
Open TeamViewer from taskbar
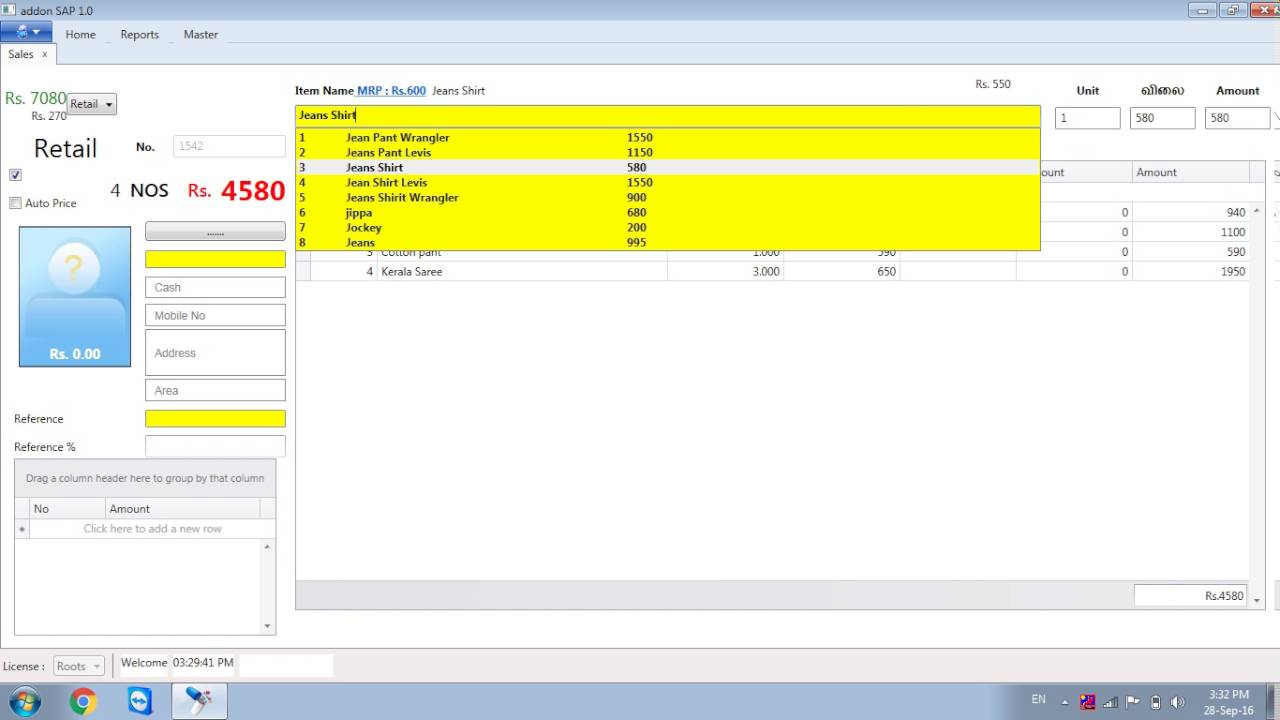(x=141, y=702)
